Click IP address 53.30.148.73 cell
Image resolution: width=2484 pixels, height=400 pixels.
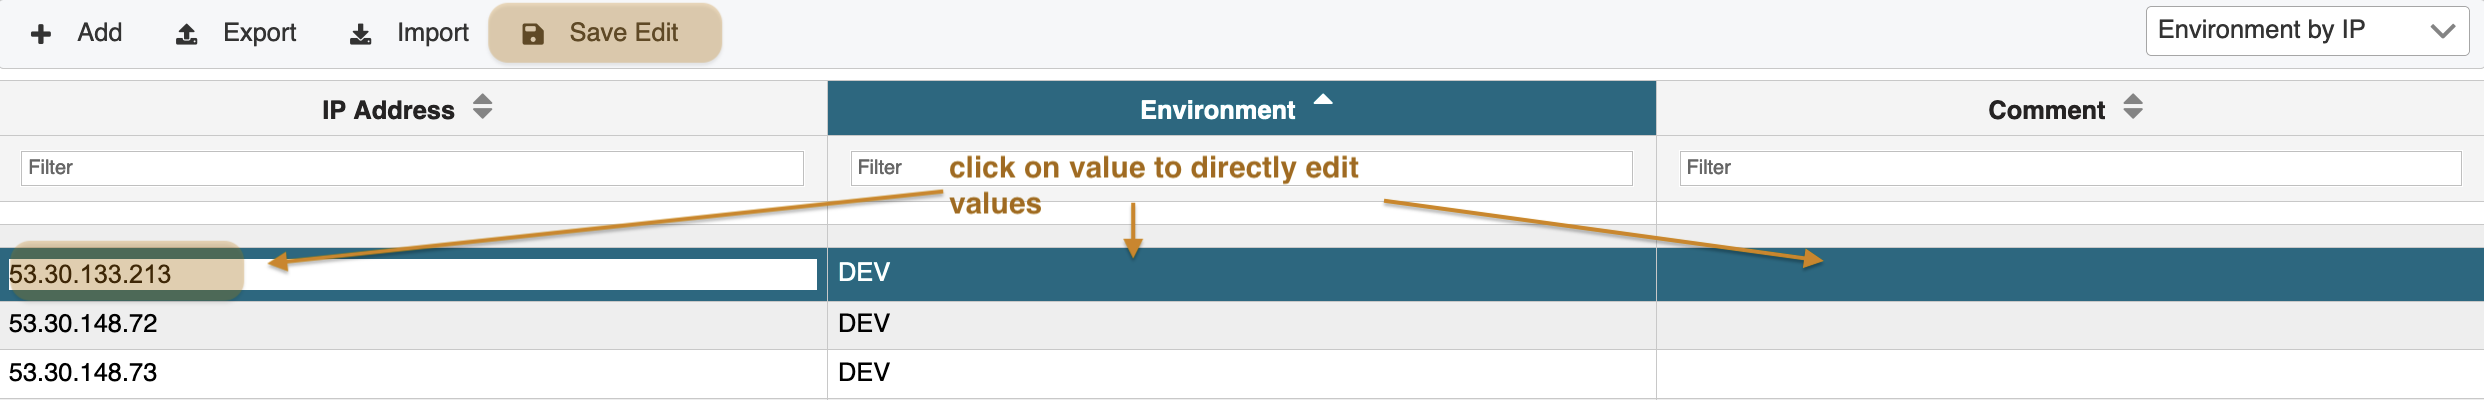[x=83, y=373]
